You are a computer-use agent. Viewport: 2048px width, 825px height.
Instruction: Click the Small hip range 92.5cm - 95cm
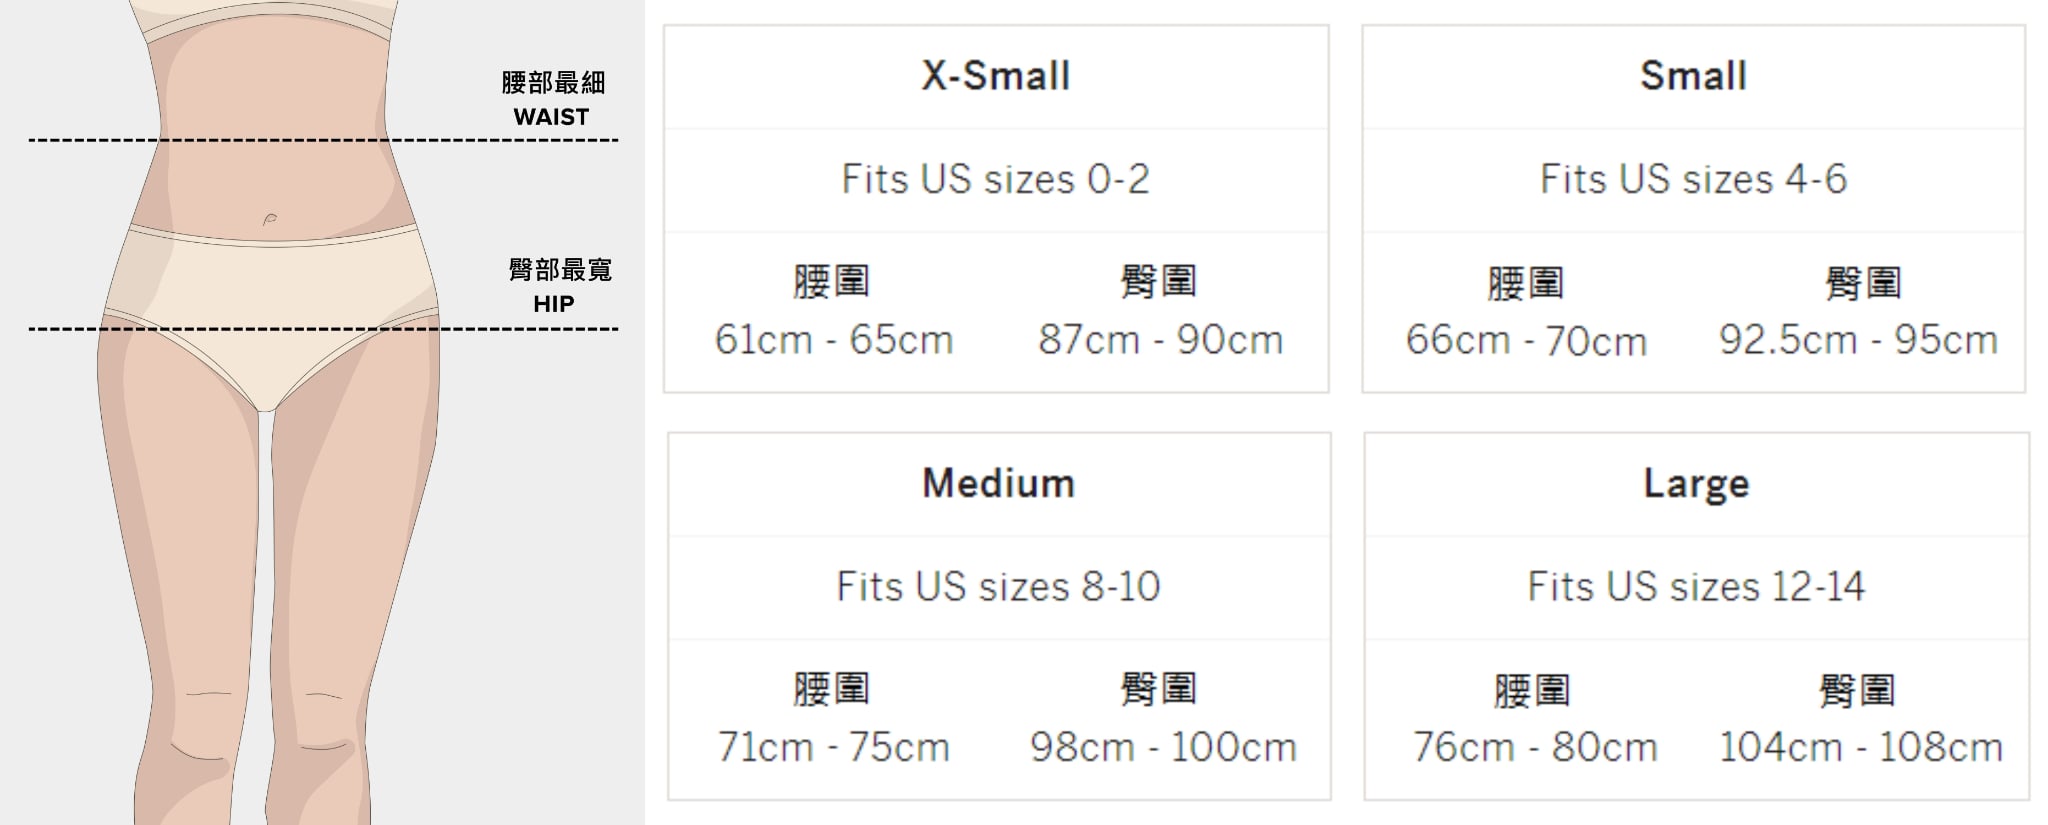(x=1858, y=340)
